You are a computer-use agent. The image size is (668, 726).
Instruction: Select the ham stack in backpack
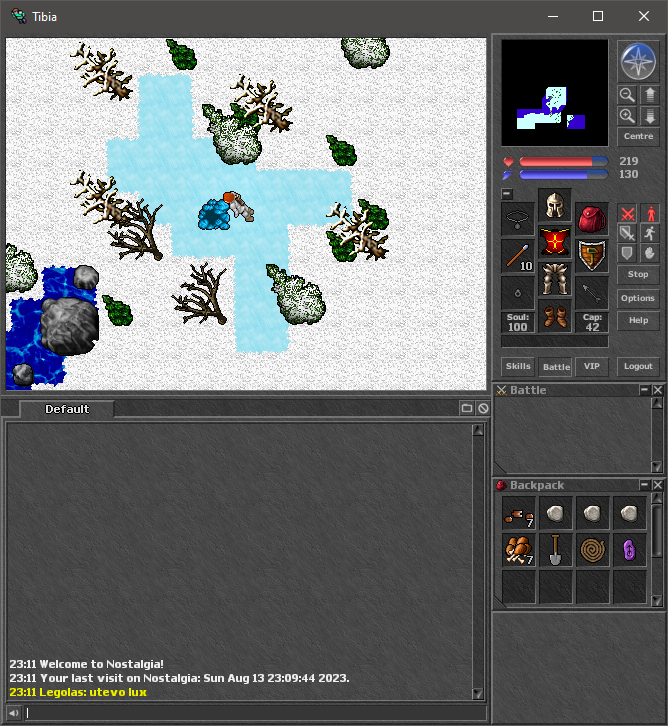pyautogui.click(x=518, y=550)
